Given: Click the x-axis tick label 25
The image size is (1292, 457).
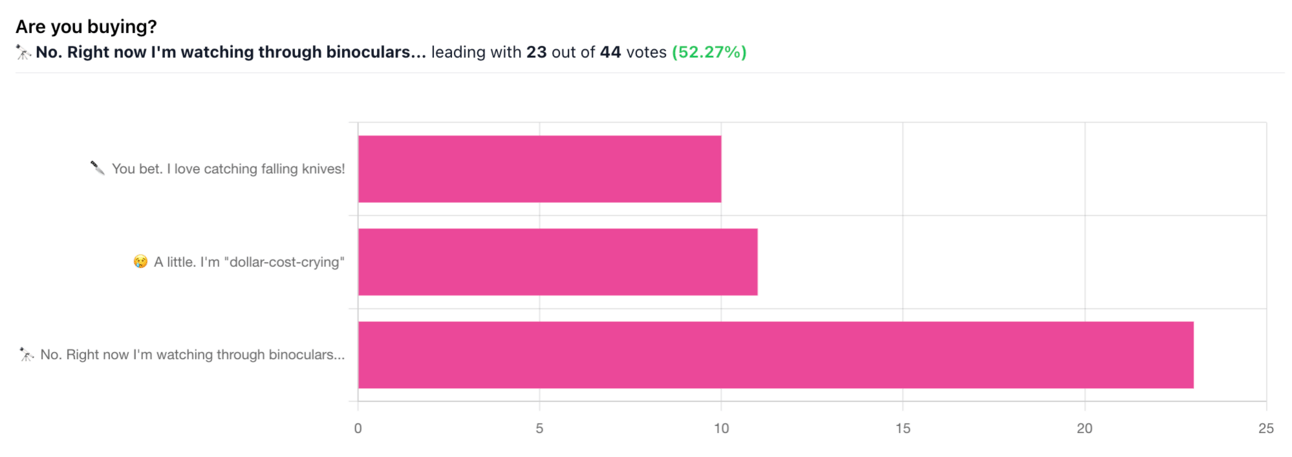Looking at the screenshot, I should pyautogui.click(x=1266, y=429).
